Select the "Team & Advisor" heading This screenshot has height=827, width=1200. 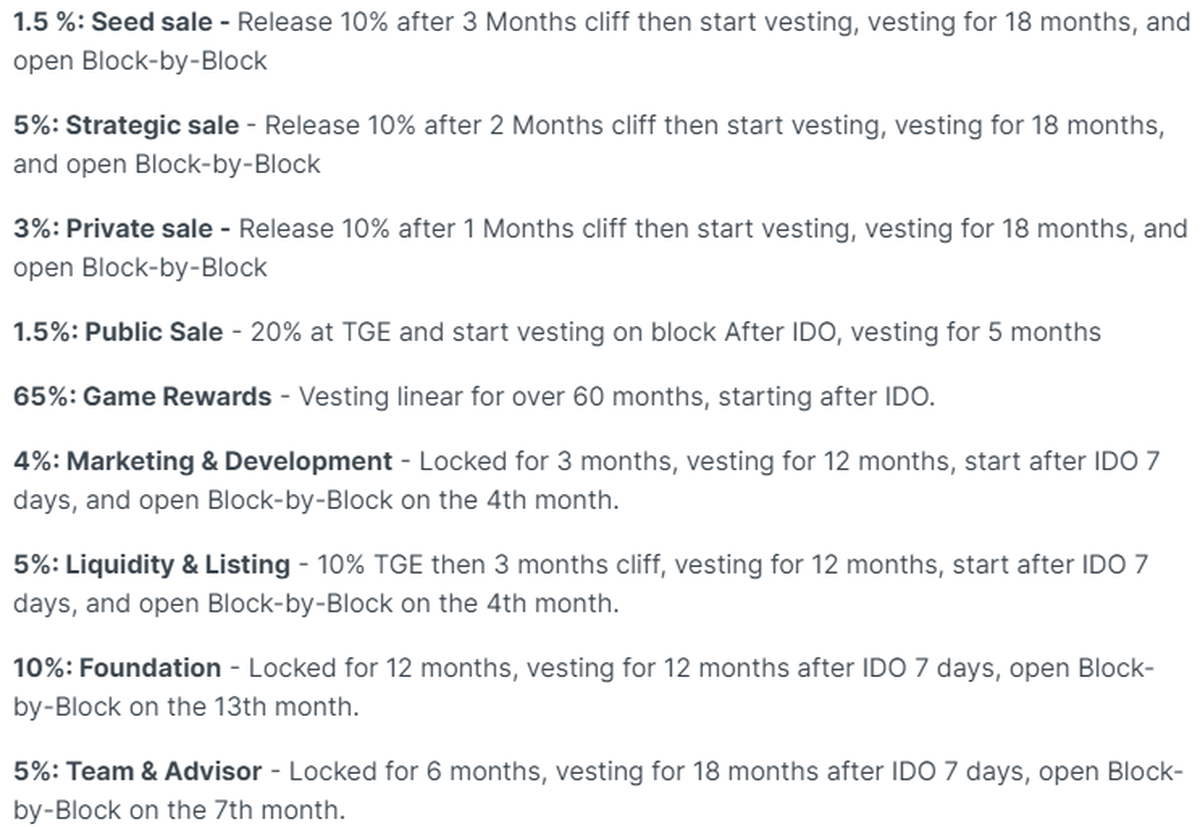(163, 772)
